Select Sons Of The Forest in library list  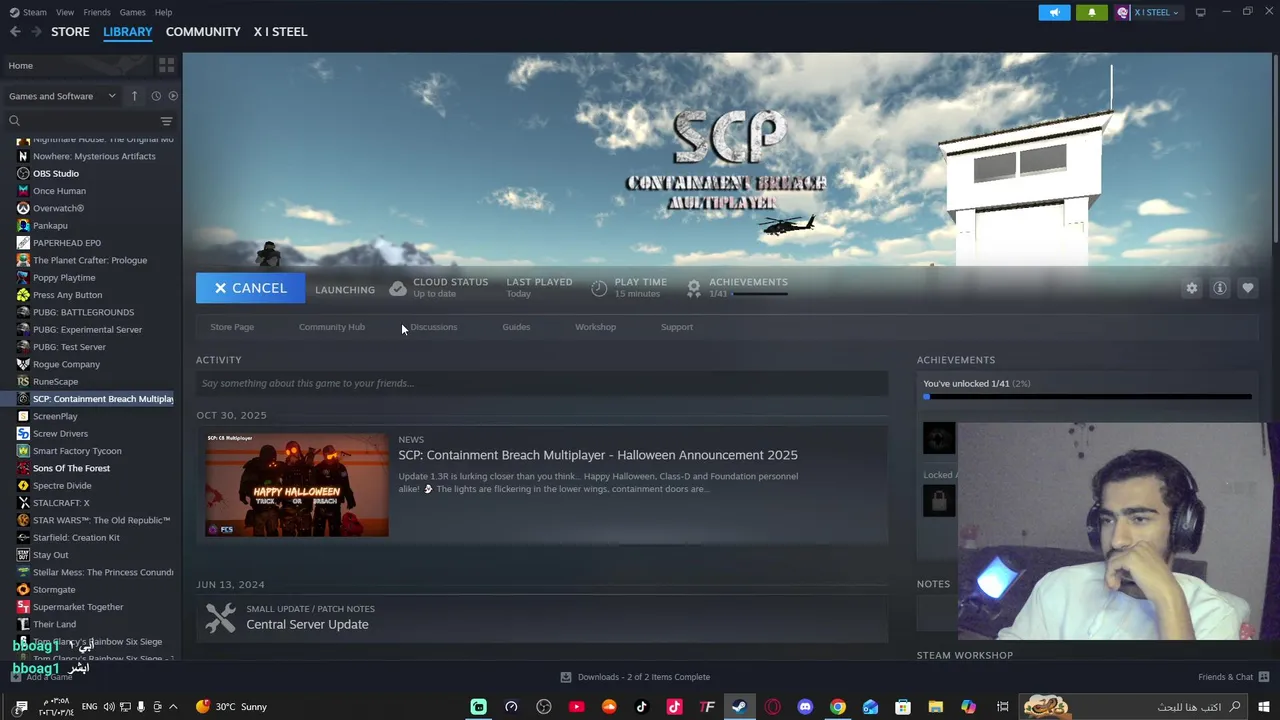click(x=71, y=468)
